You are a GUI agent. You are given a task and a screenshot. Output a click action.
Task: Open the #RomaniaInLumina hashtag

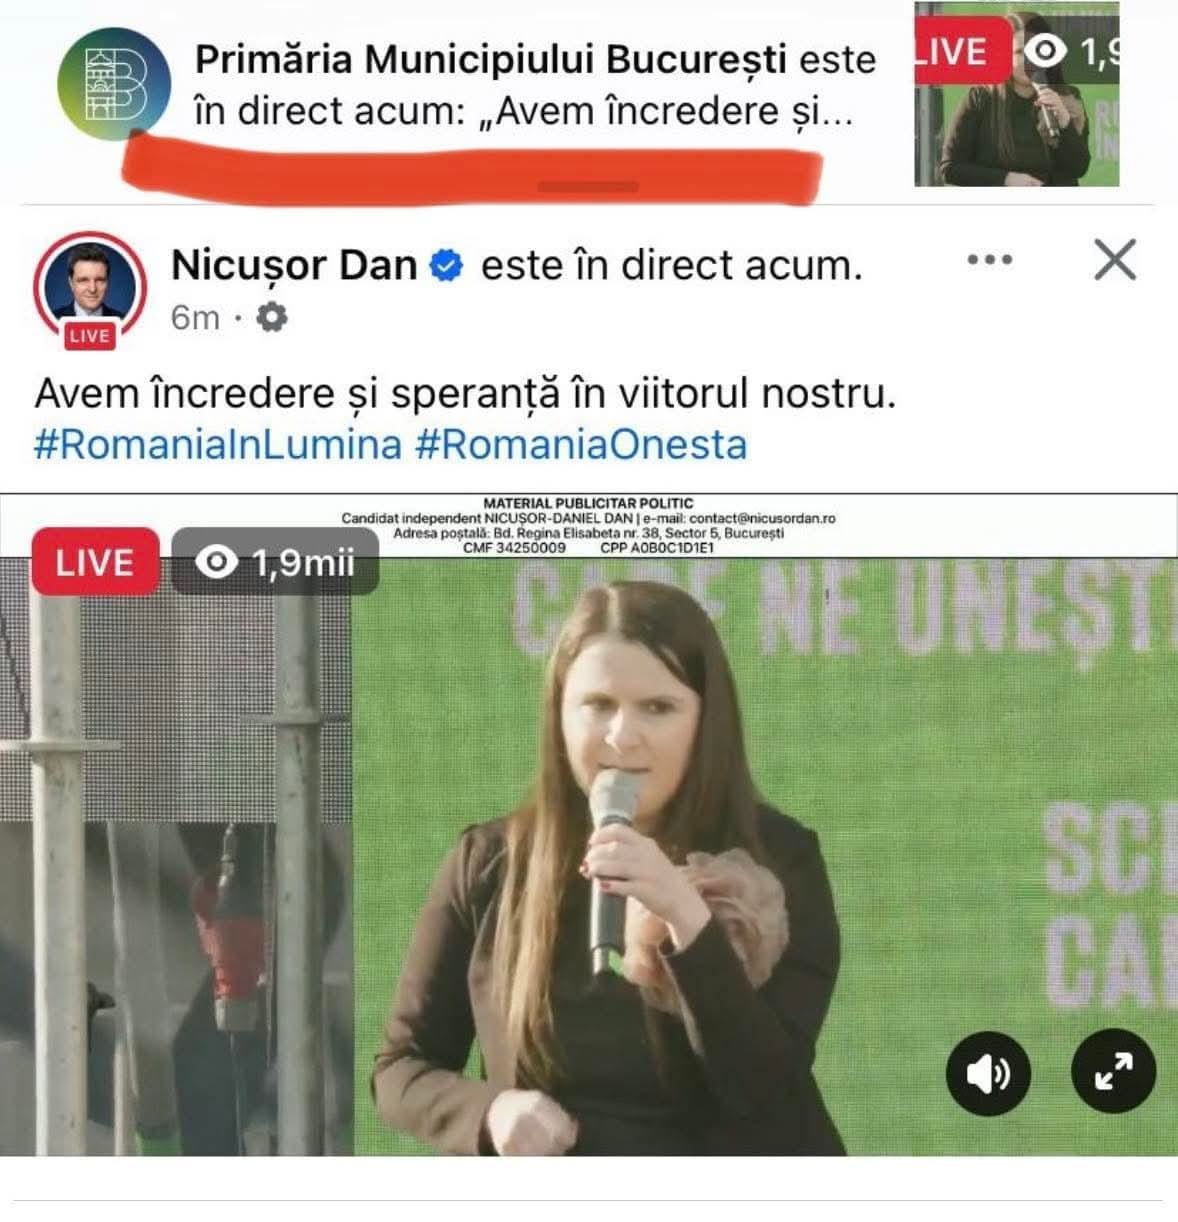217,443
